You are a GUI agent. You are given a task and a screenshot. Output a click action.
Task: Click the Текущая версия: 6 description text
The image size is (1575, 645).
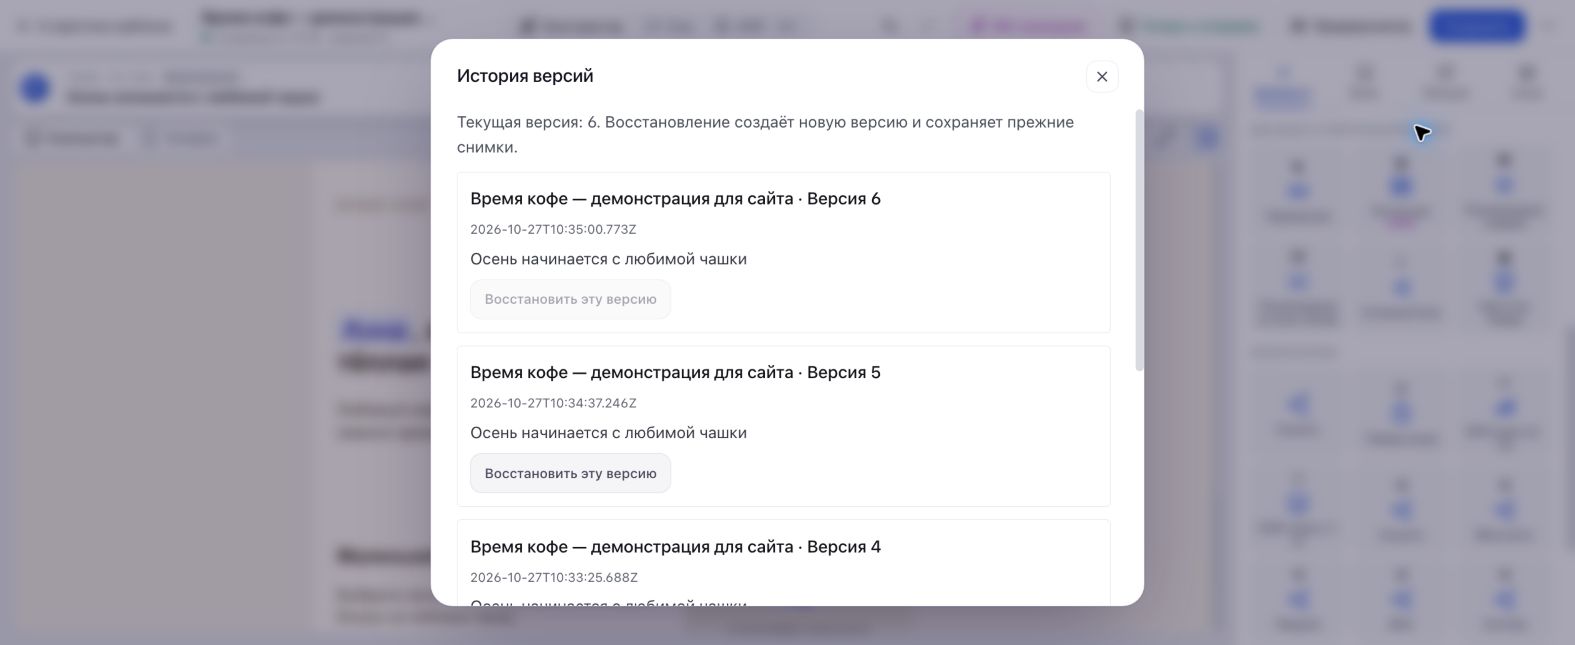coord(765,135)
